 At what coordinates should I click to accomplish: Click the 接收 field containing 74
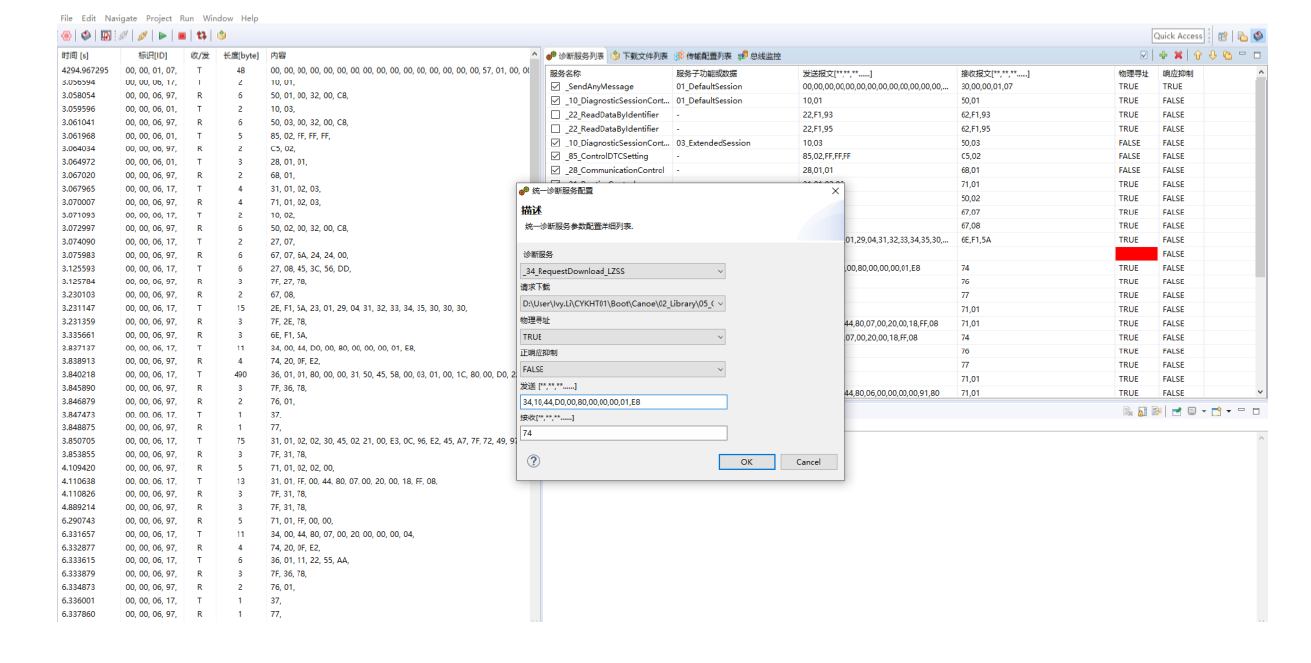pos(623,433)
